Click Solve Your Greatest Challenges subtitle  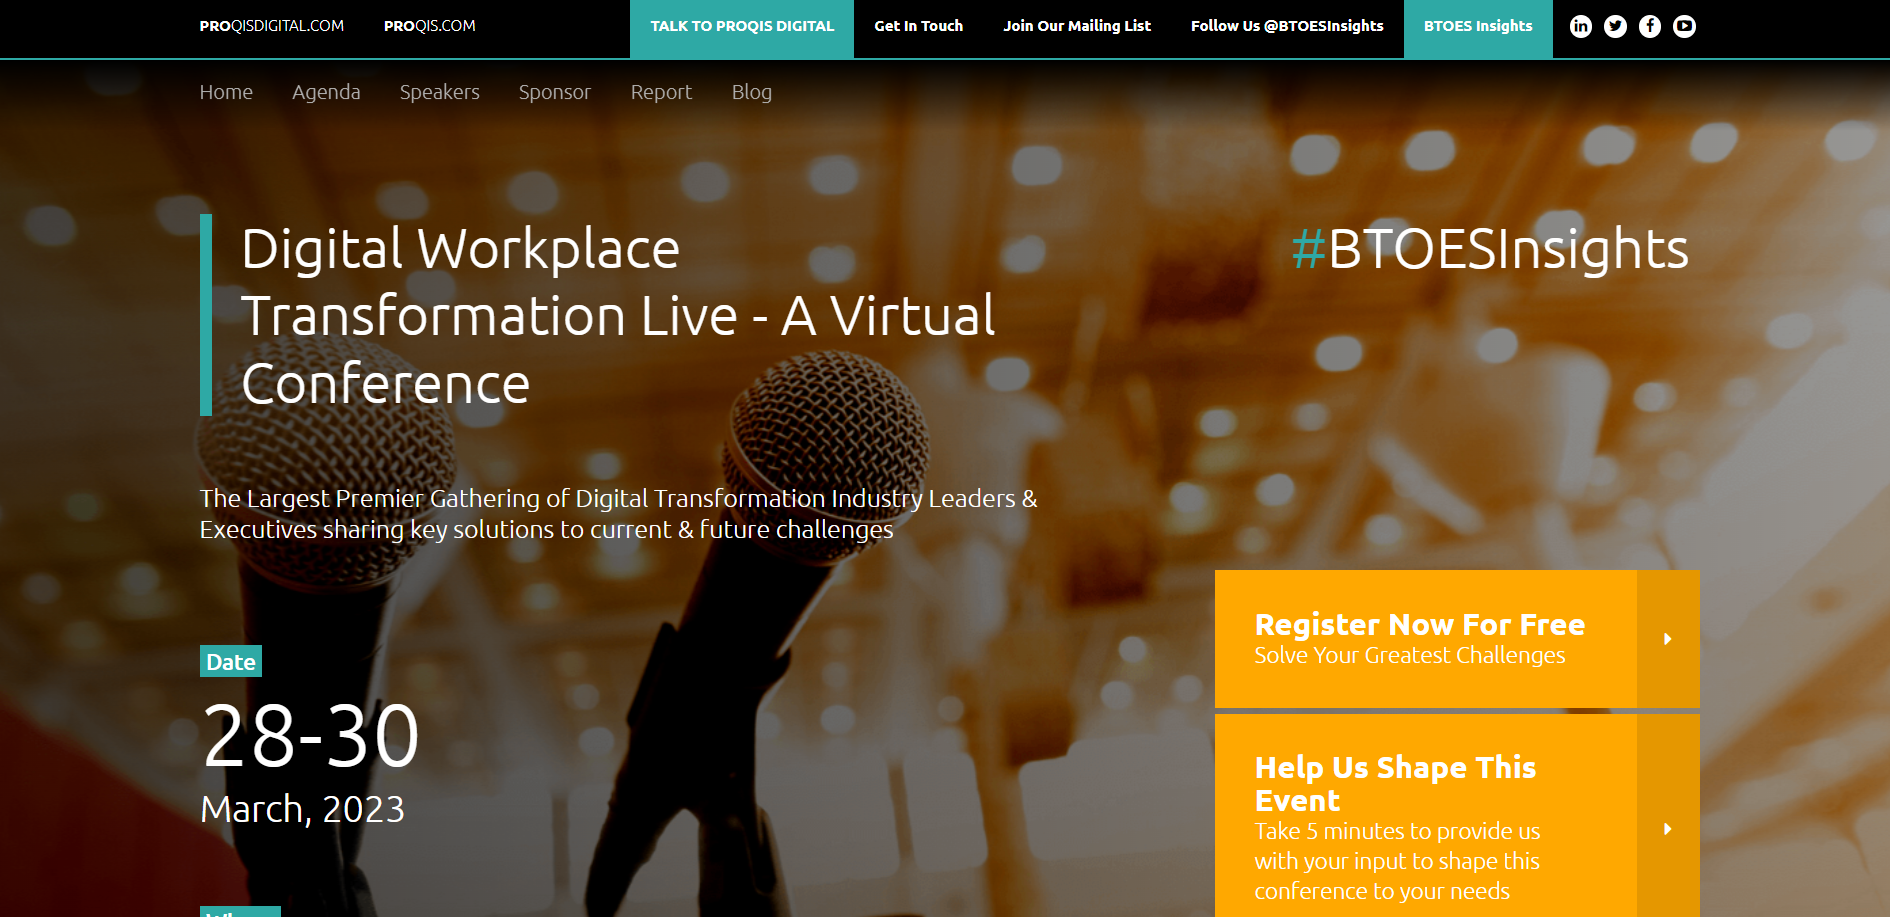coord(1410,656)
